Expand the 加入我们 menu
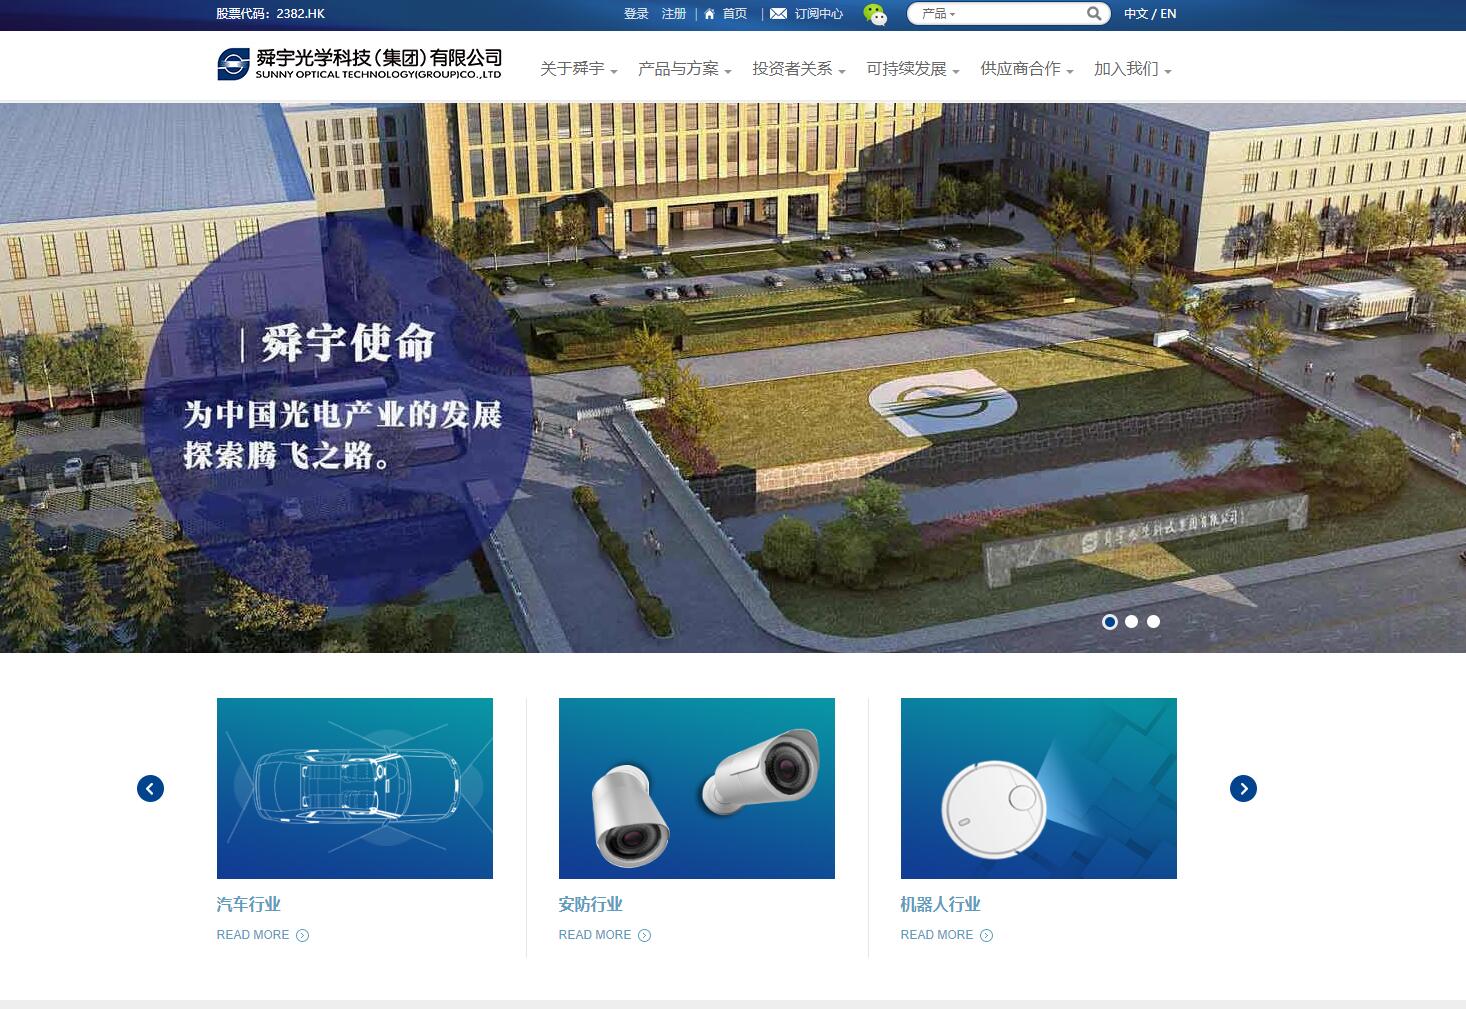This screenshot has width=1466, height=1009. tap(1132, 69)
